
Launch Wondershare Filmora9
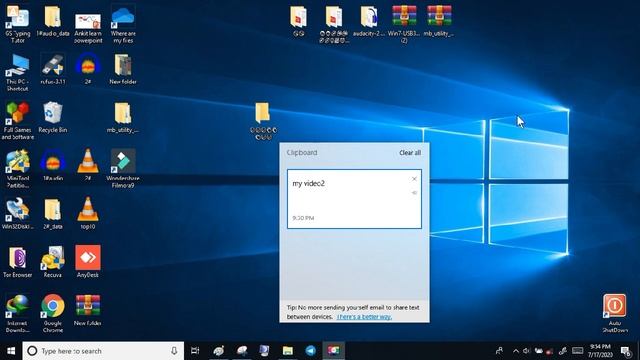click(x=123, y=169)
